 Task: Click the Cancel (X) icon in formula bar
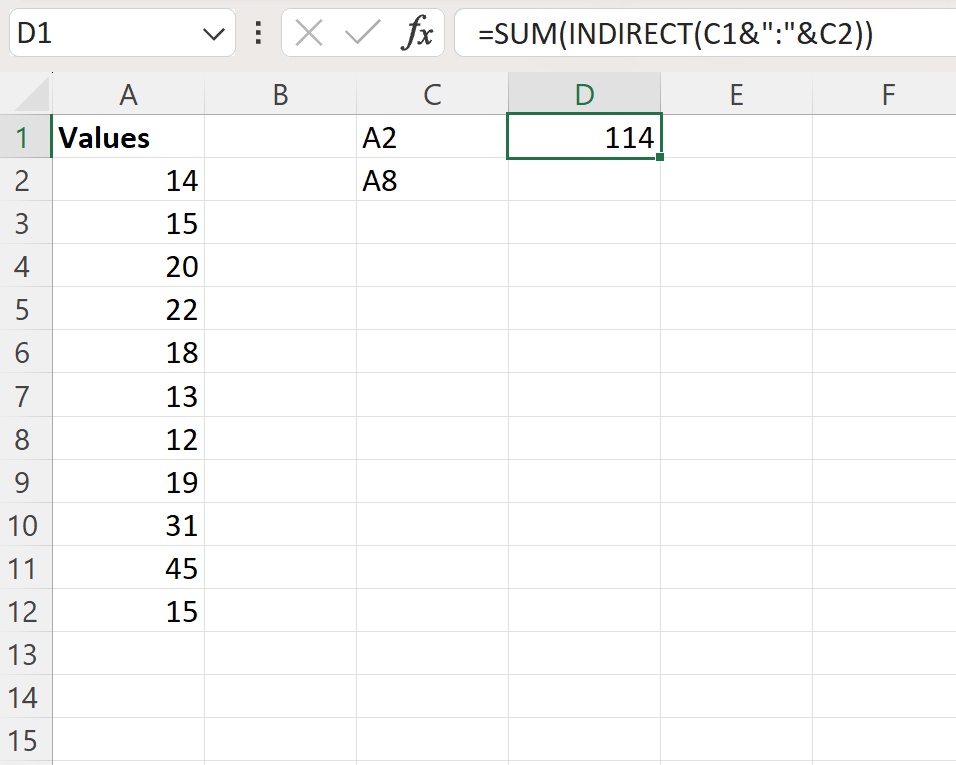pyautogui.click(x=310, y=32)
